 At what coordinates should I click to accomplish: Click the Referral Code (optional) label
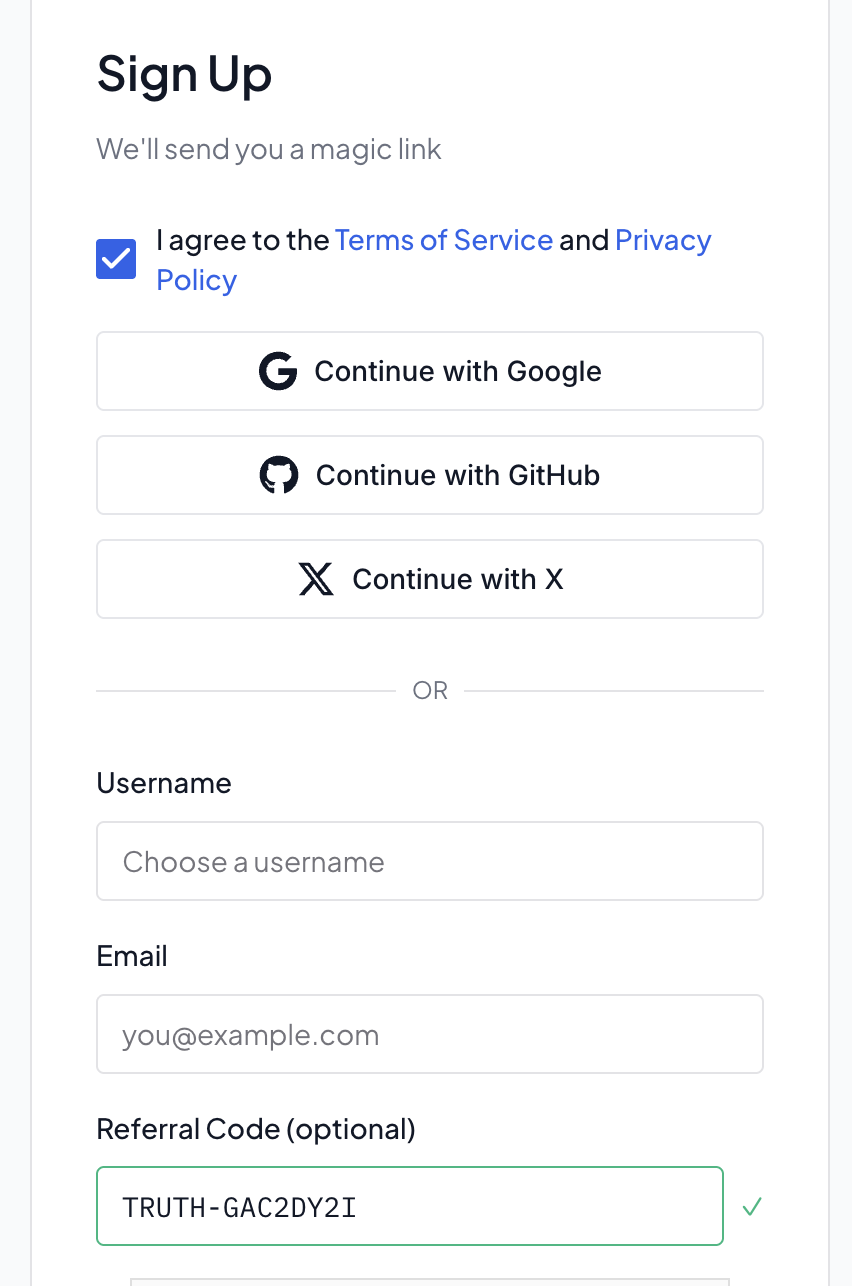click(256, 1129)
